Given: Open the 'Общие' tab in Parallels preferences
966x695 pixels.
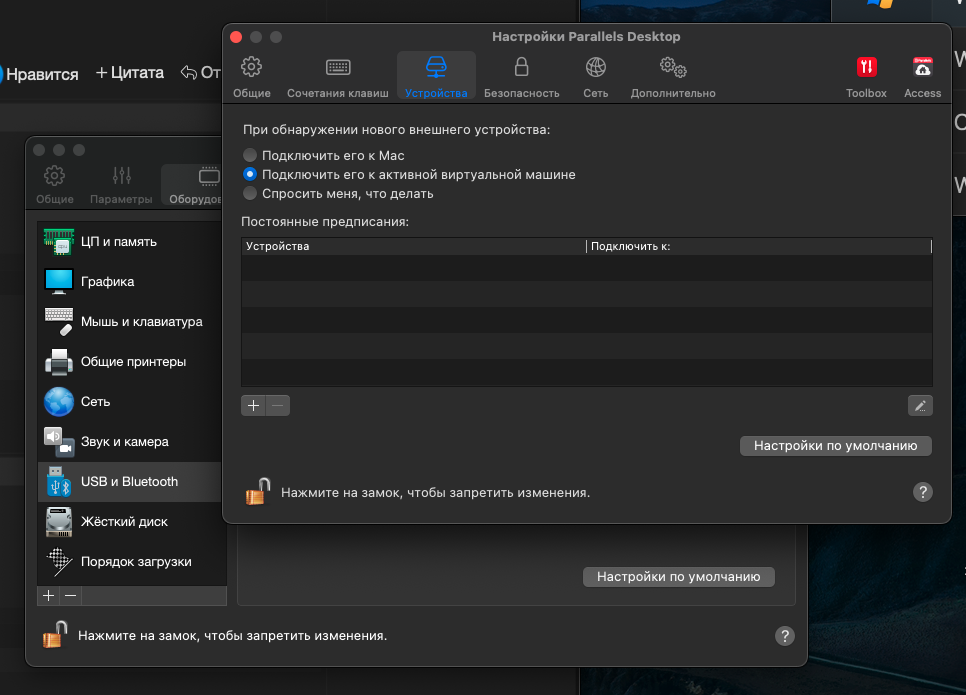Looking at the screenshot, I should point(252,76).
